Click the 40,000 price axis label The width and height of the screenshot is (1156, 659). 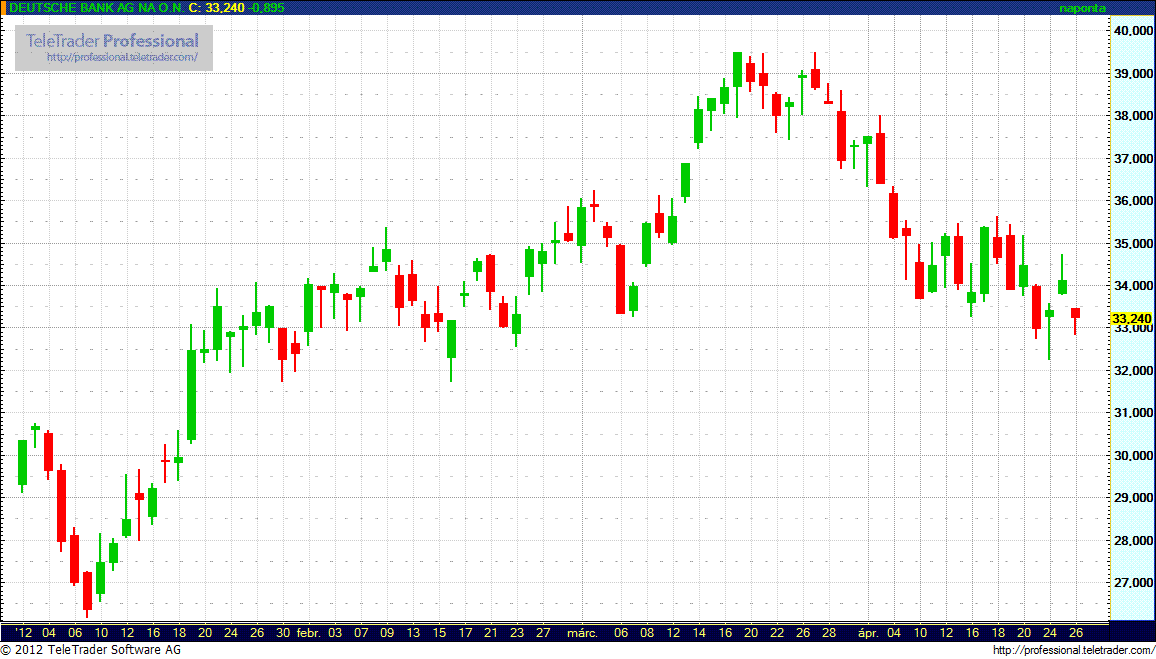pyautogui.click(x=1132, y=31)
